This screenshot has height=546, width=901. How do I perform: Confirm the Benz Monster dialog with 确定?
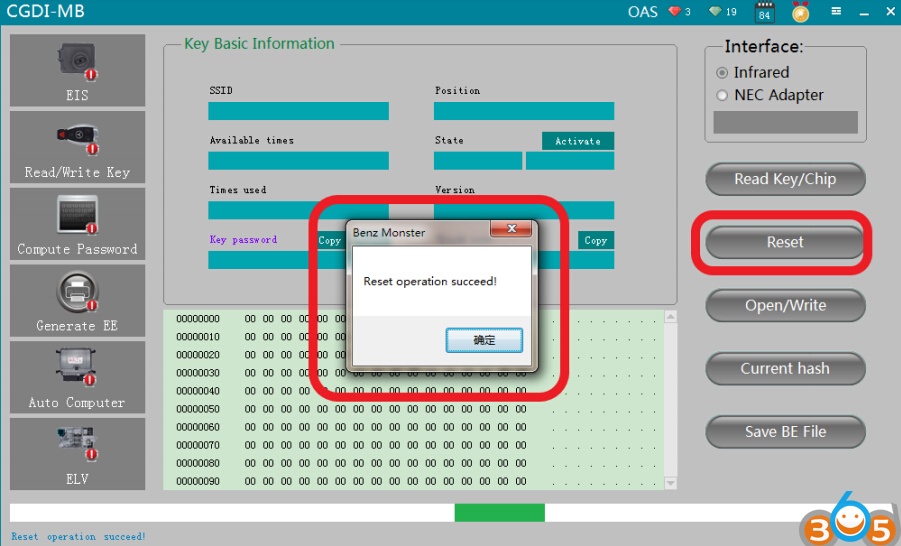coord(484,340)
